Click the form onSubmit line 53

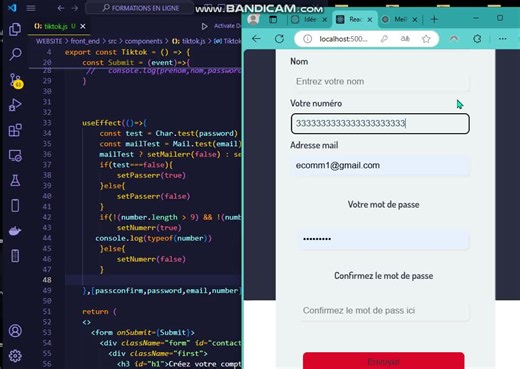pyautogui.click(x=143, y=332)
